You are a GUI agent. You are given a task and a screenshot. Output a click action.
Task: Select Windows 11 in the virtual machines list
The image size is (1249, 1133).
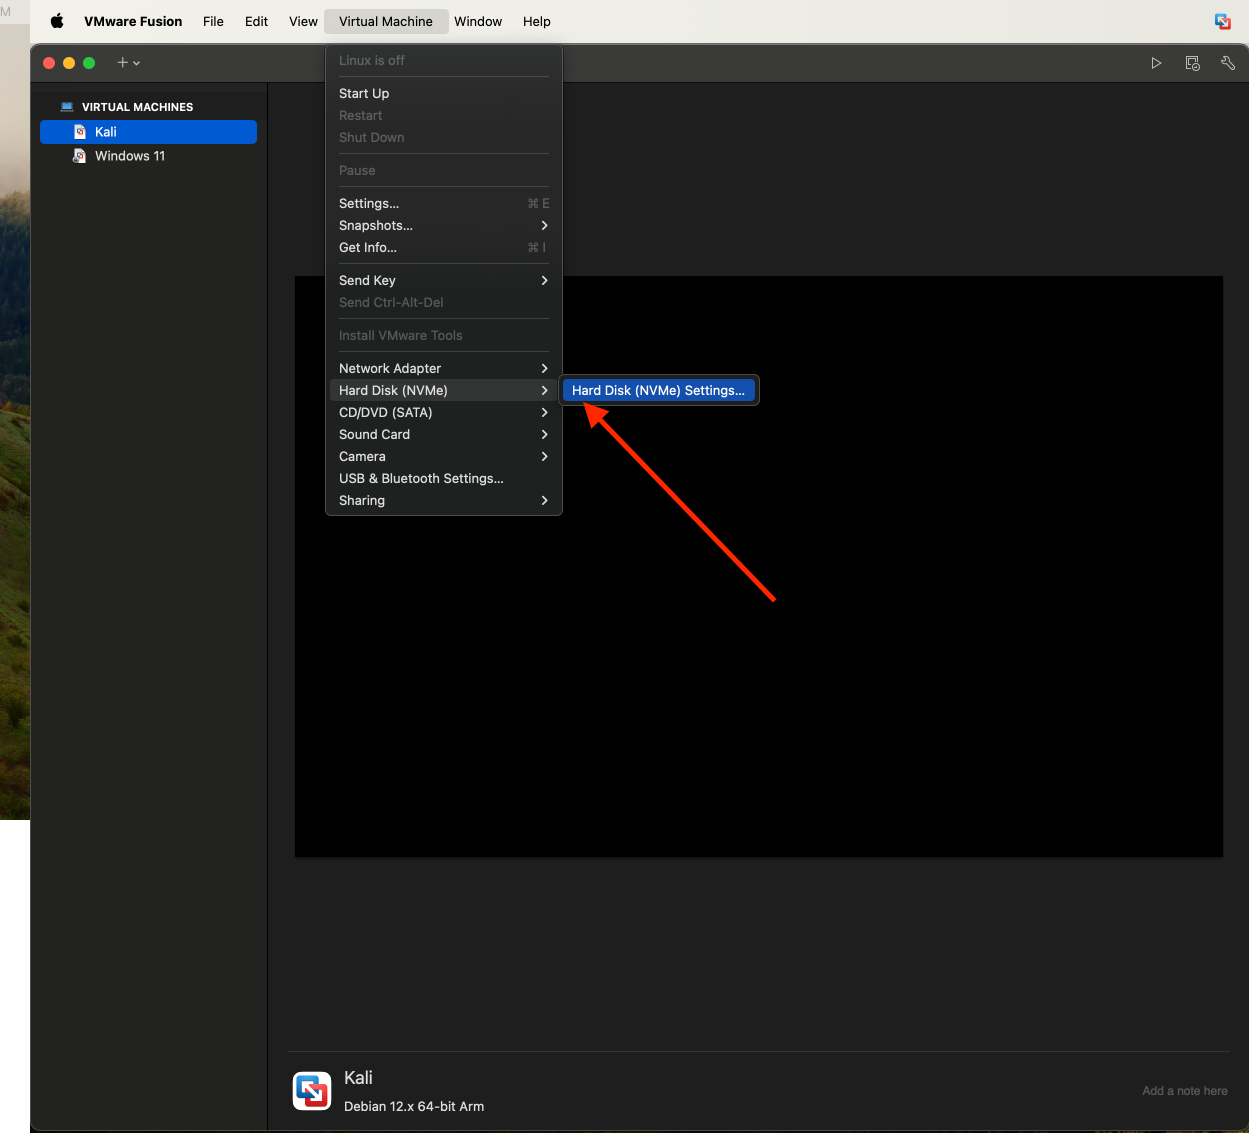[130, 156]
